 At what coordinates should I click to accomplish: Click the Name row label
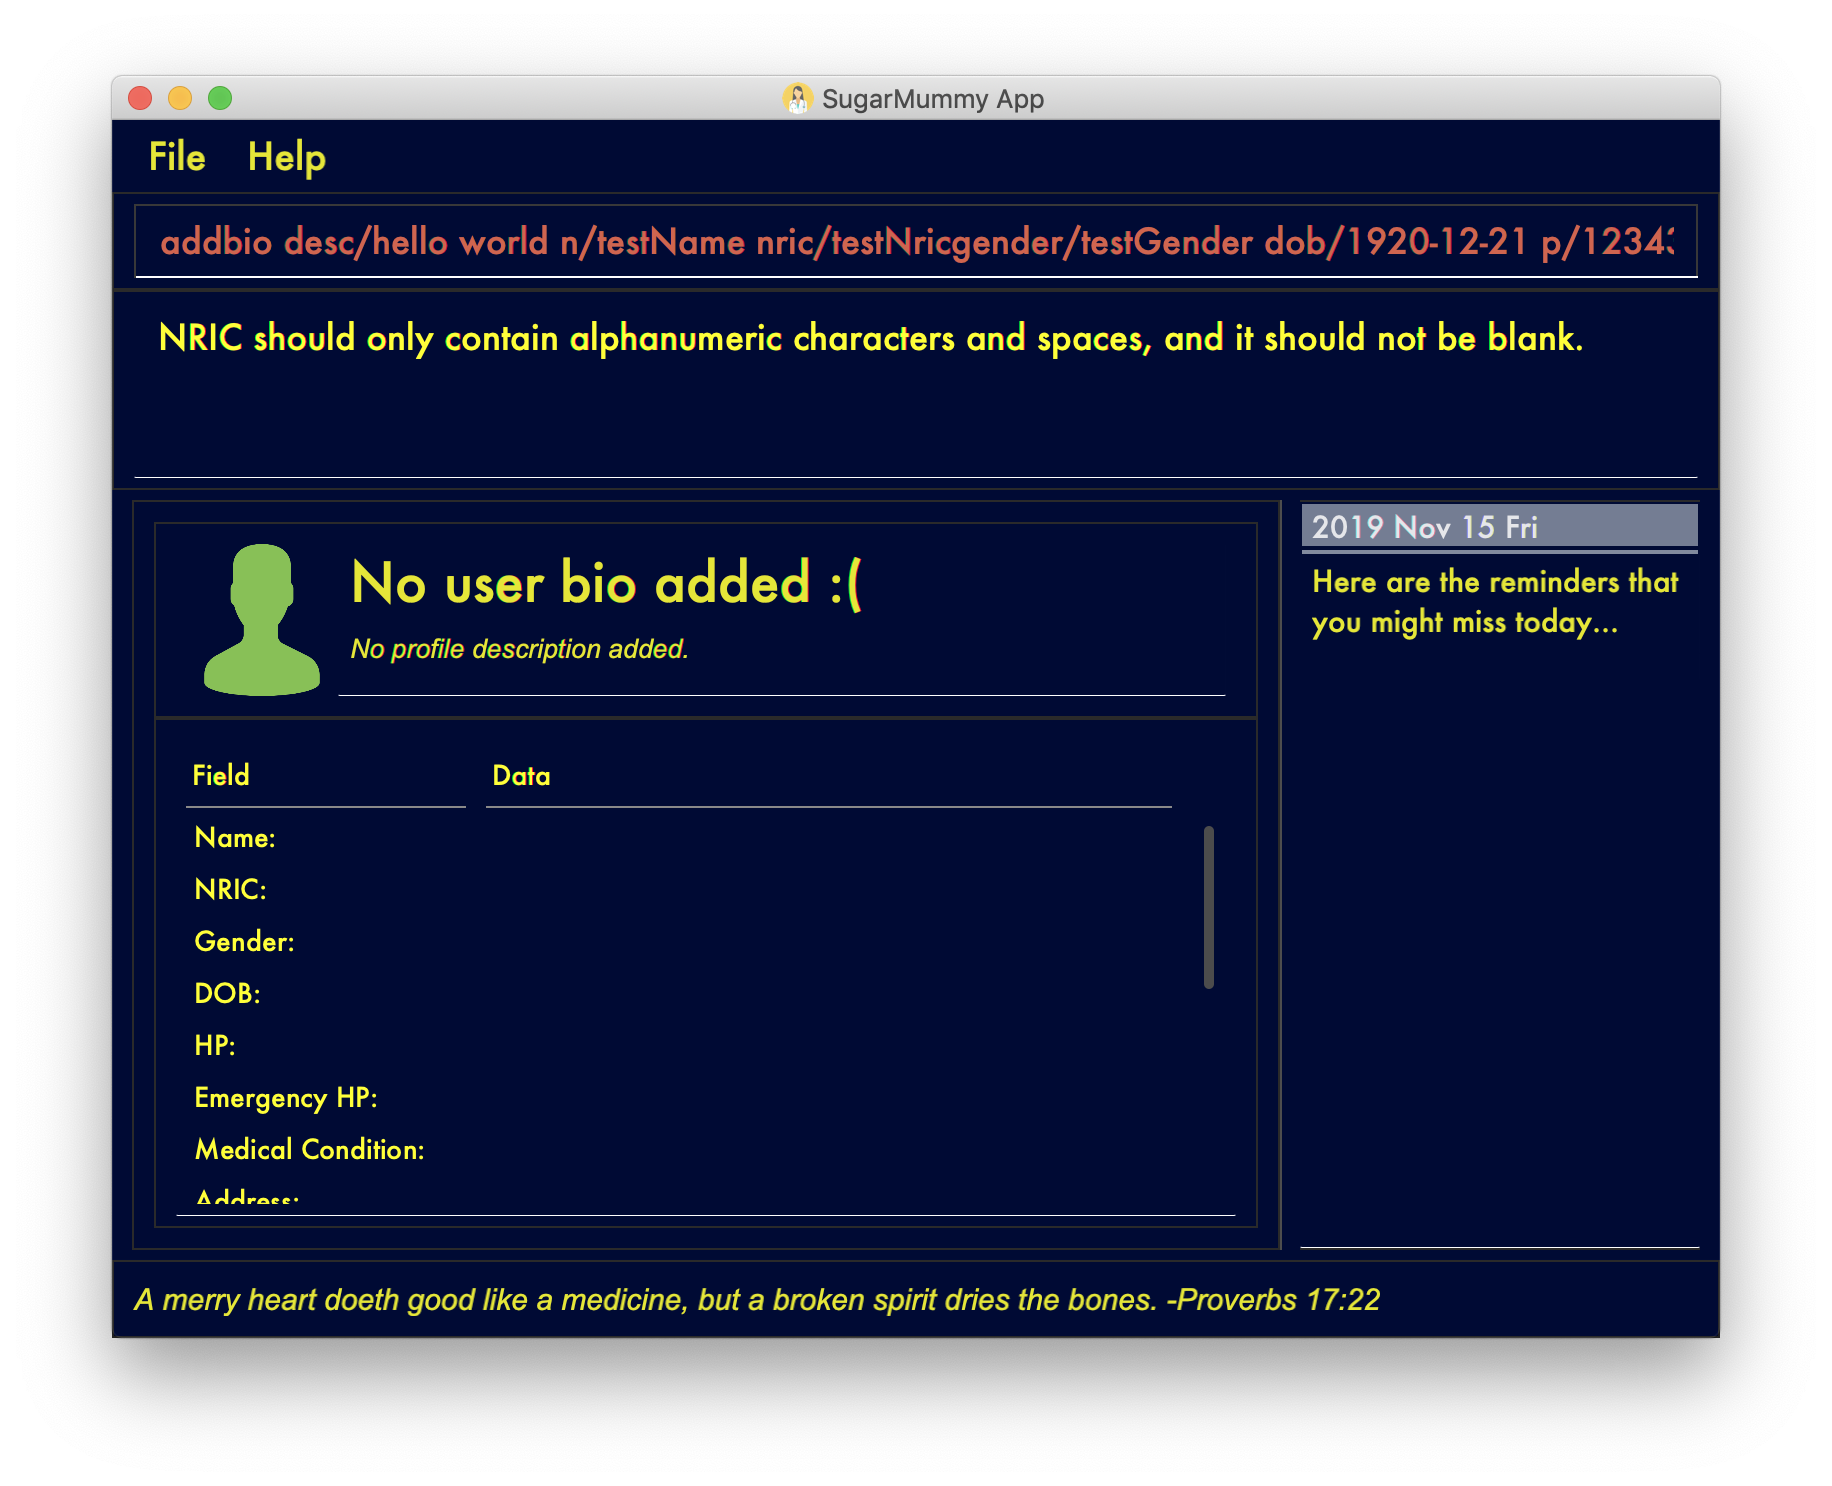coord(234,838)
